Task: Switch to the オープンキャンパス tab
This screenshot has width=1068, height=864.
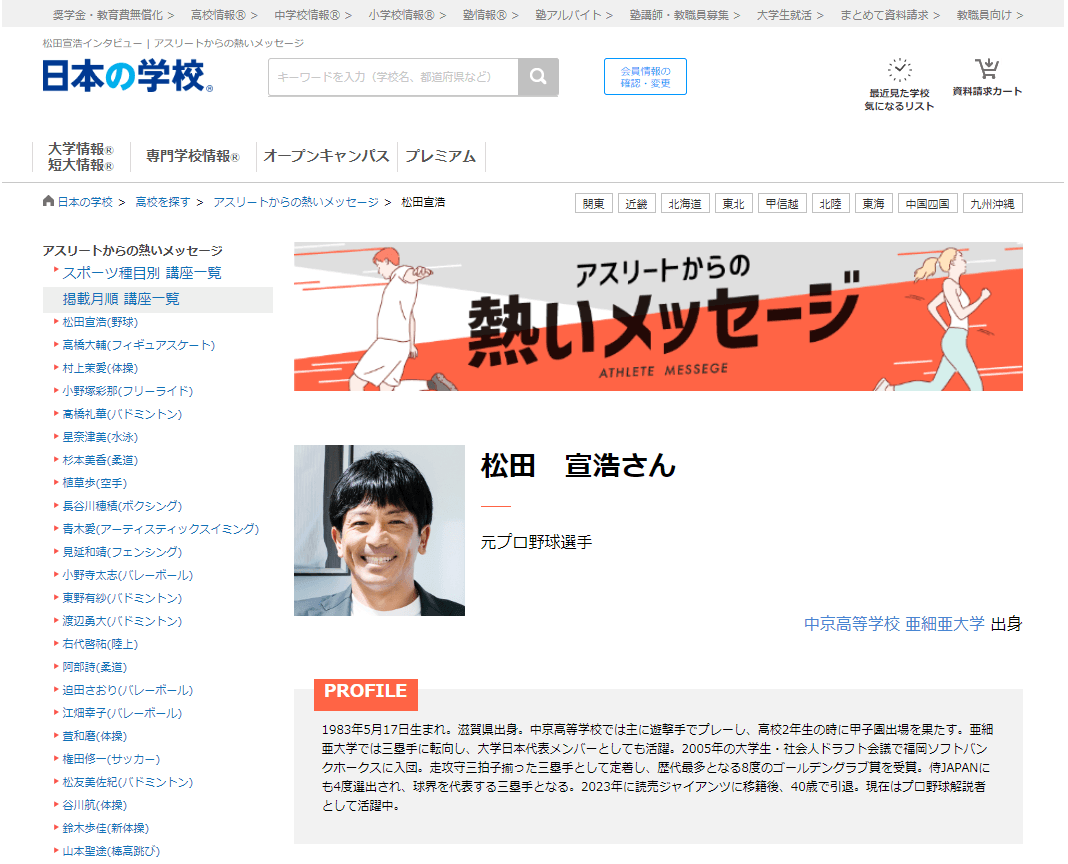Action: tap(329, 155)
